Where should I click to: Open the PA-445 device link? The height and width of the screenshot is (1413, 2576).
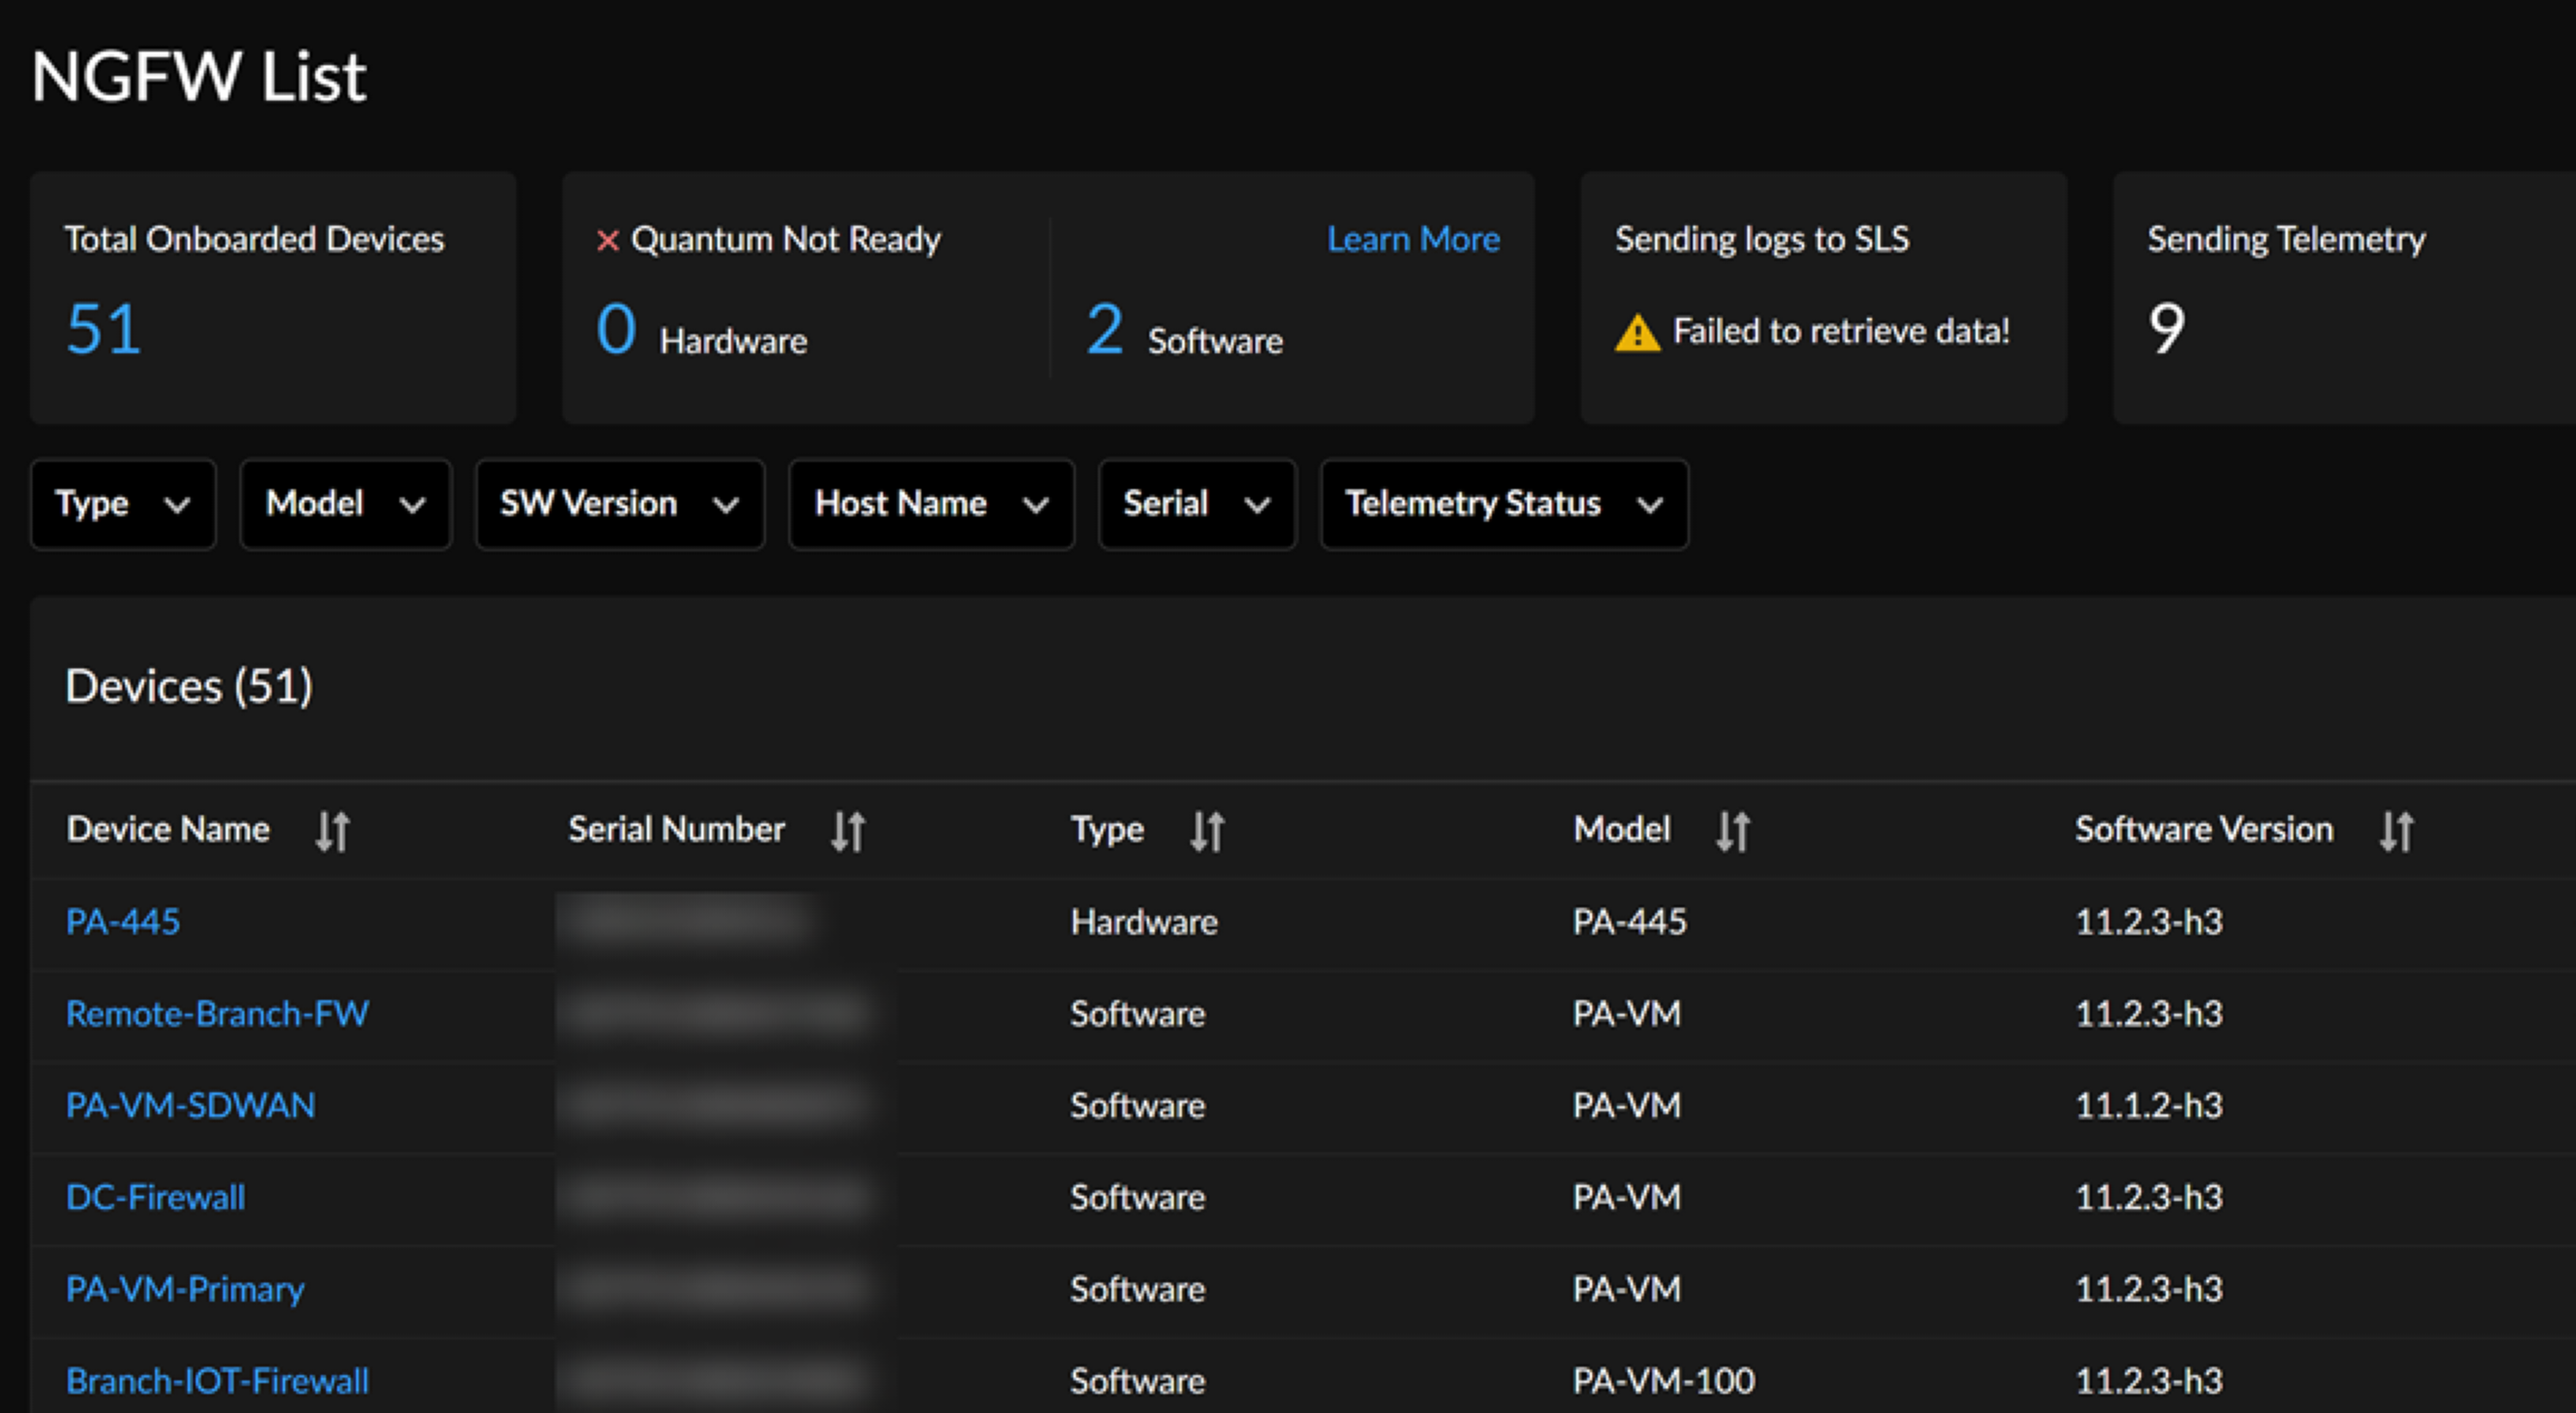tap(123, 921)
